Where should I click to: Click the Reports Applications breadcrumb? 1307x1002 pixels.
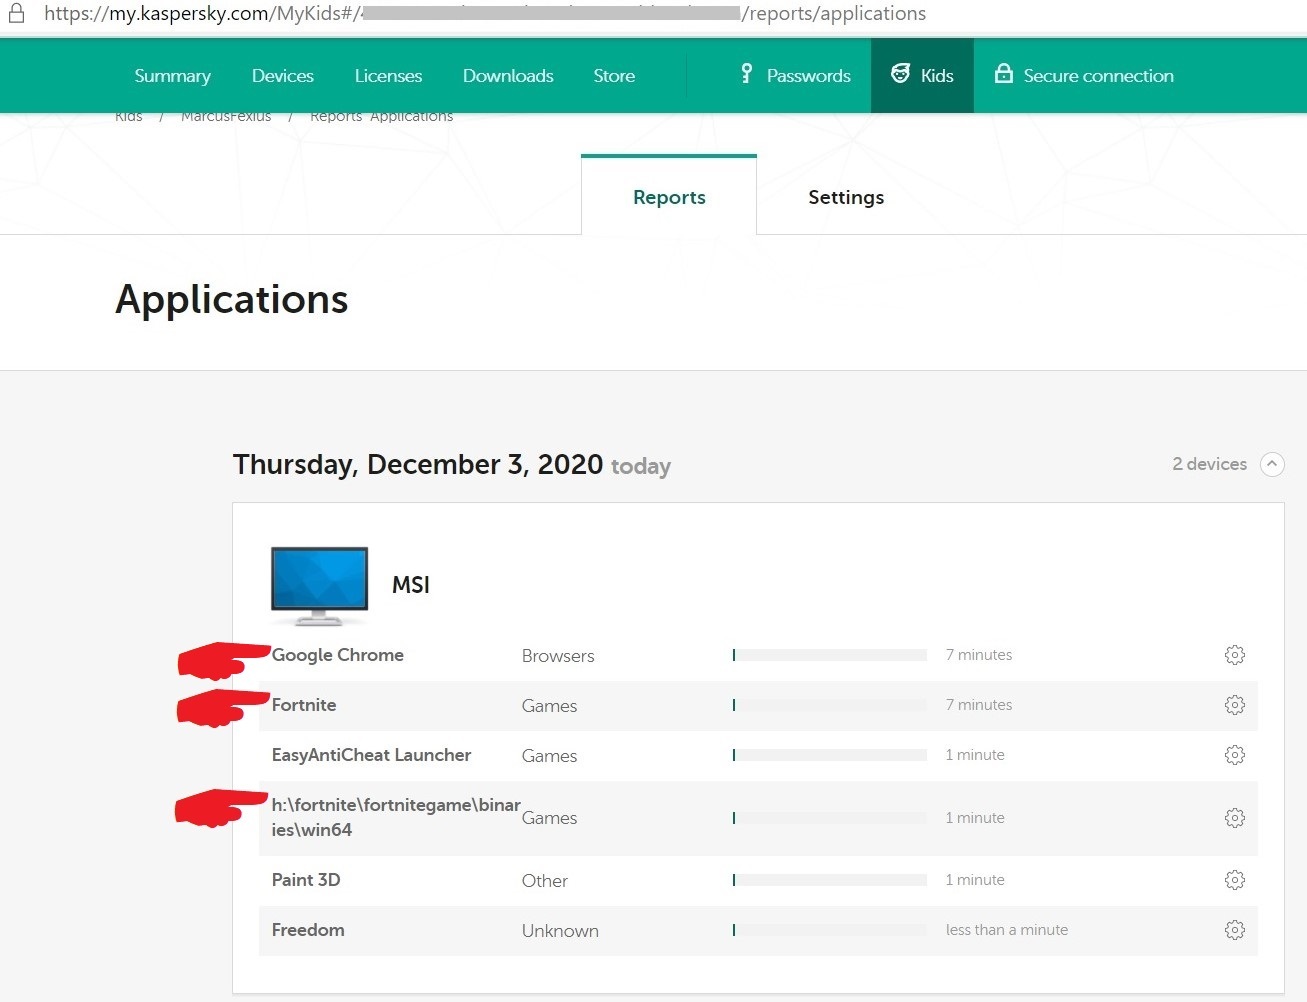pos(381,116)
